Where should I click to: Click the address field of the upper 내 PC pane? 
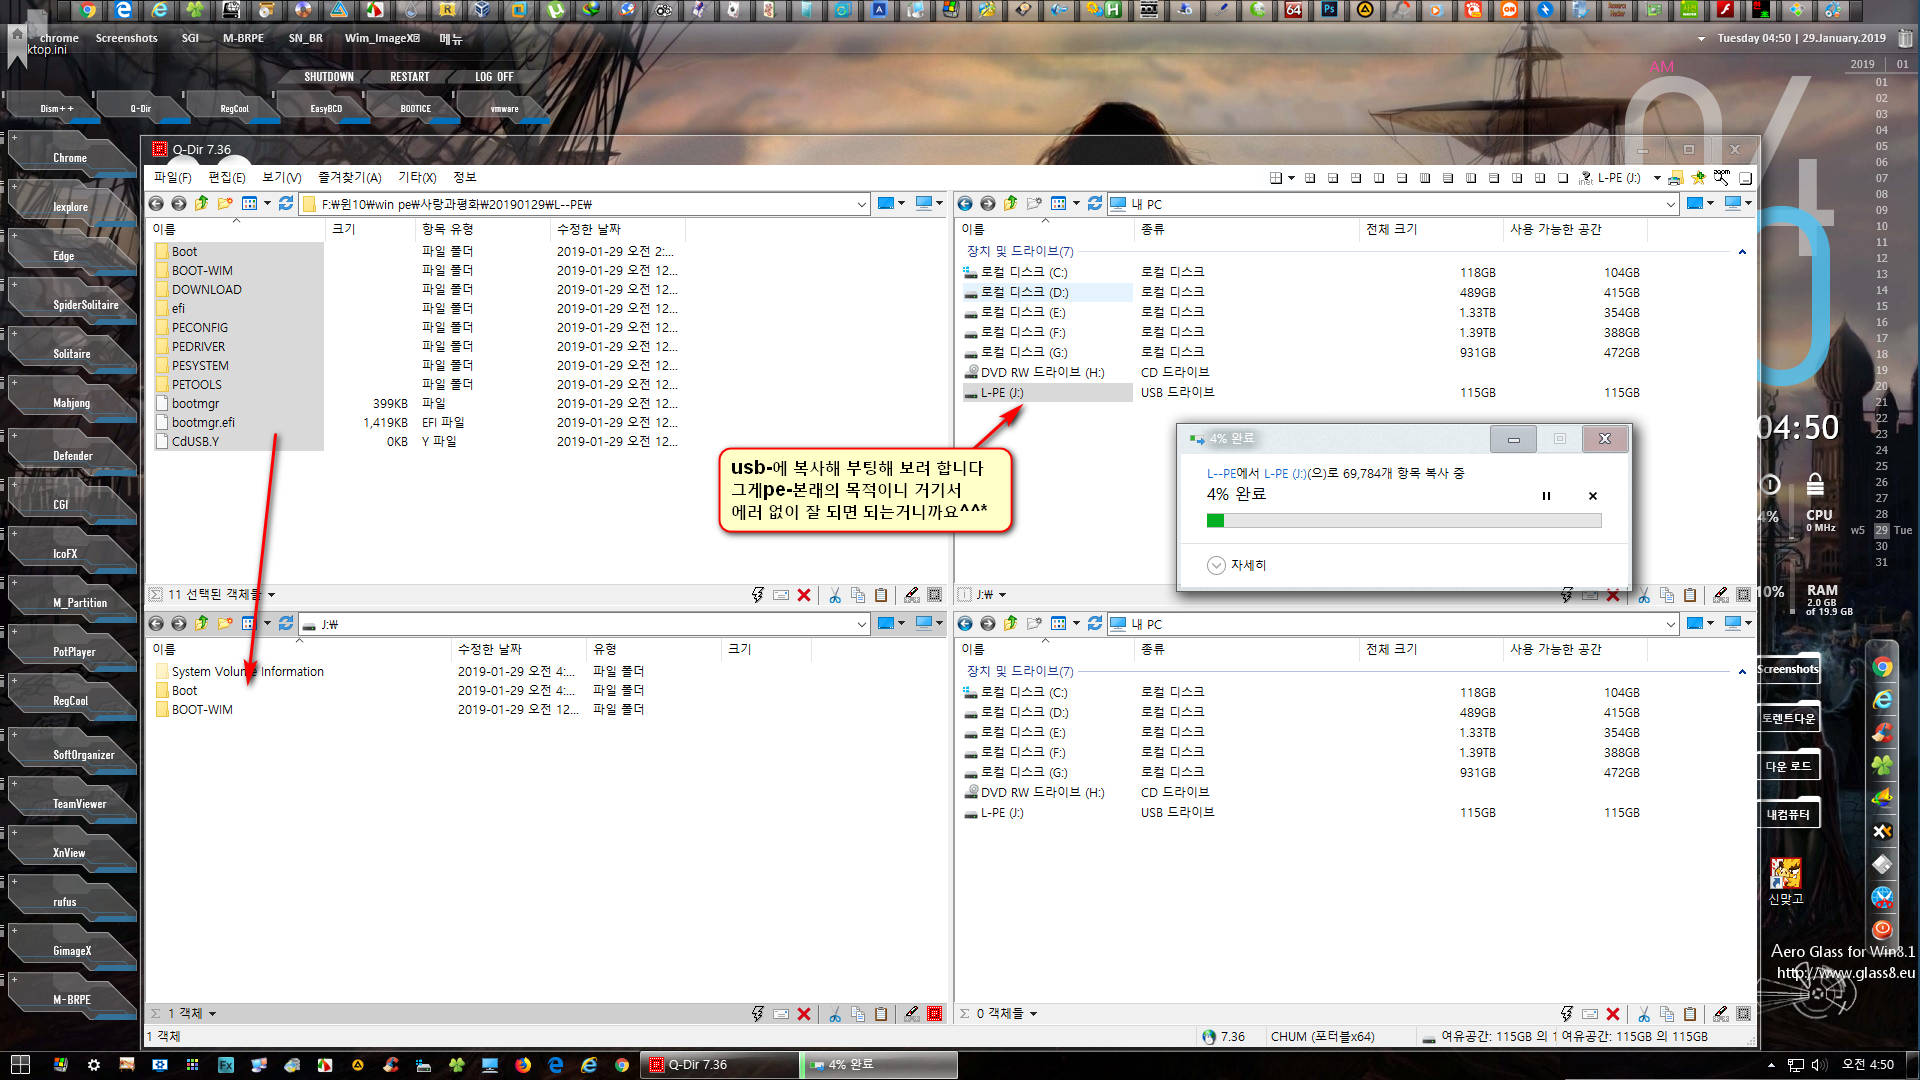pos(1392,204)
